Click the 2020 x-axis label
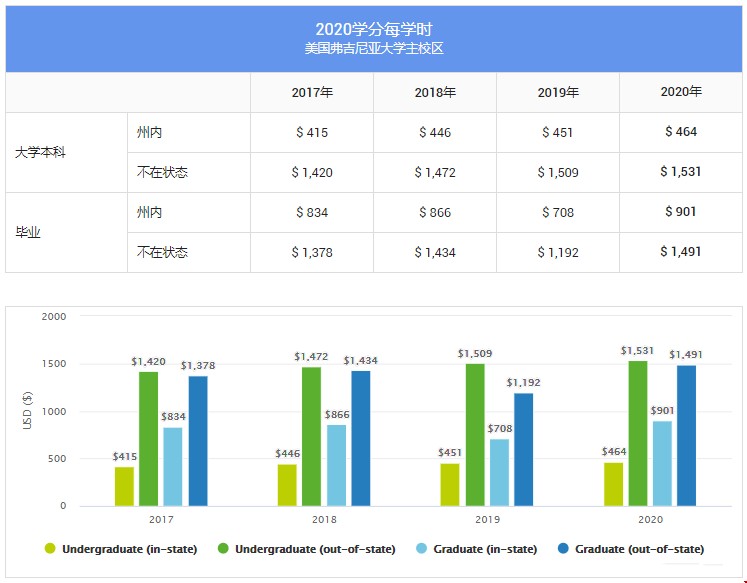The width and height of the screenshot is (747, 583). point(650,519)
